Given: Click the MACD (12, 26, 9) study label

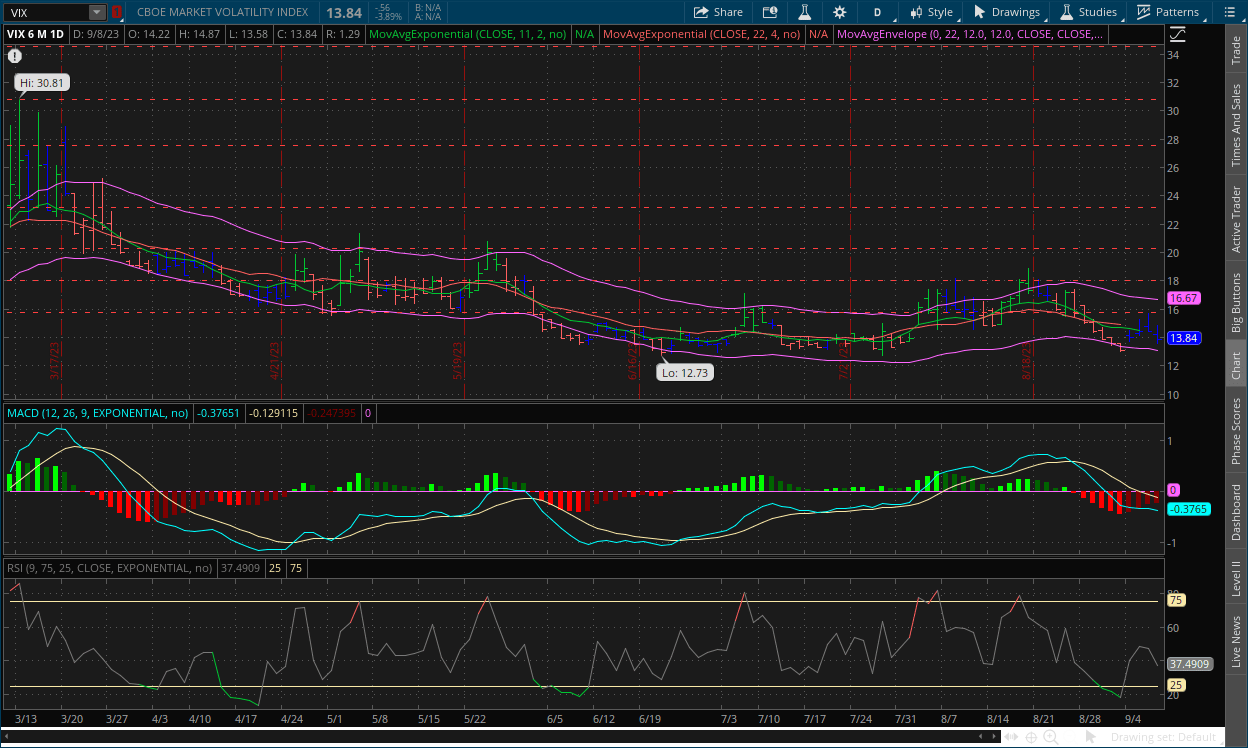Looking at the screenshot, I should coord(98,412).
